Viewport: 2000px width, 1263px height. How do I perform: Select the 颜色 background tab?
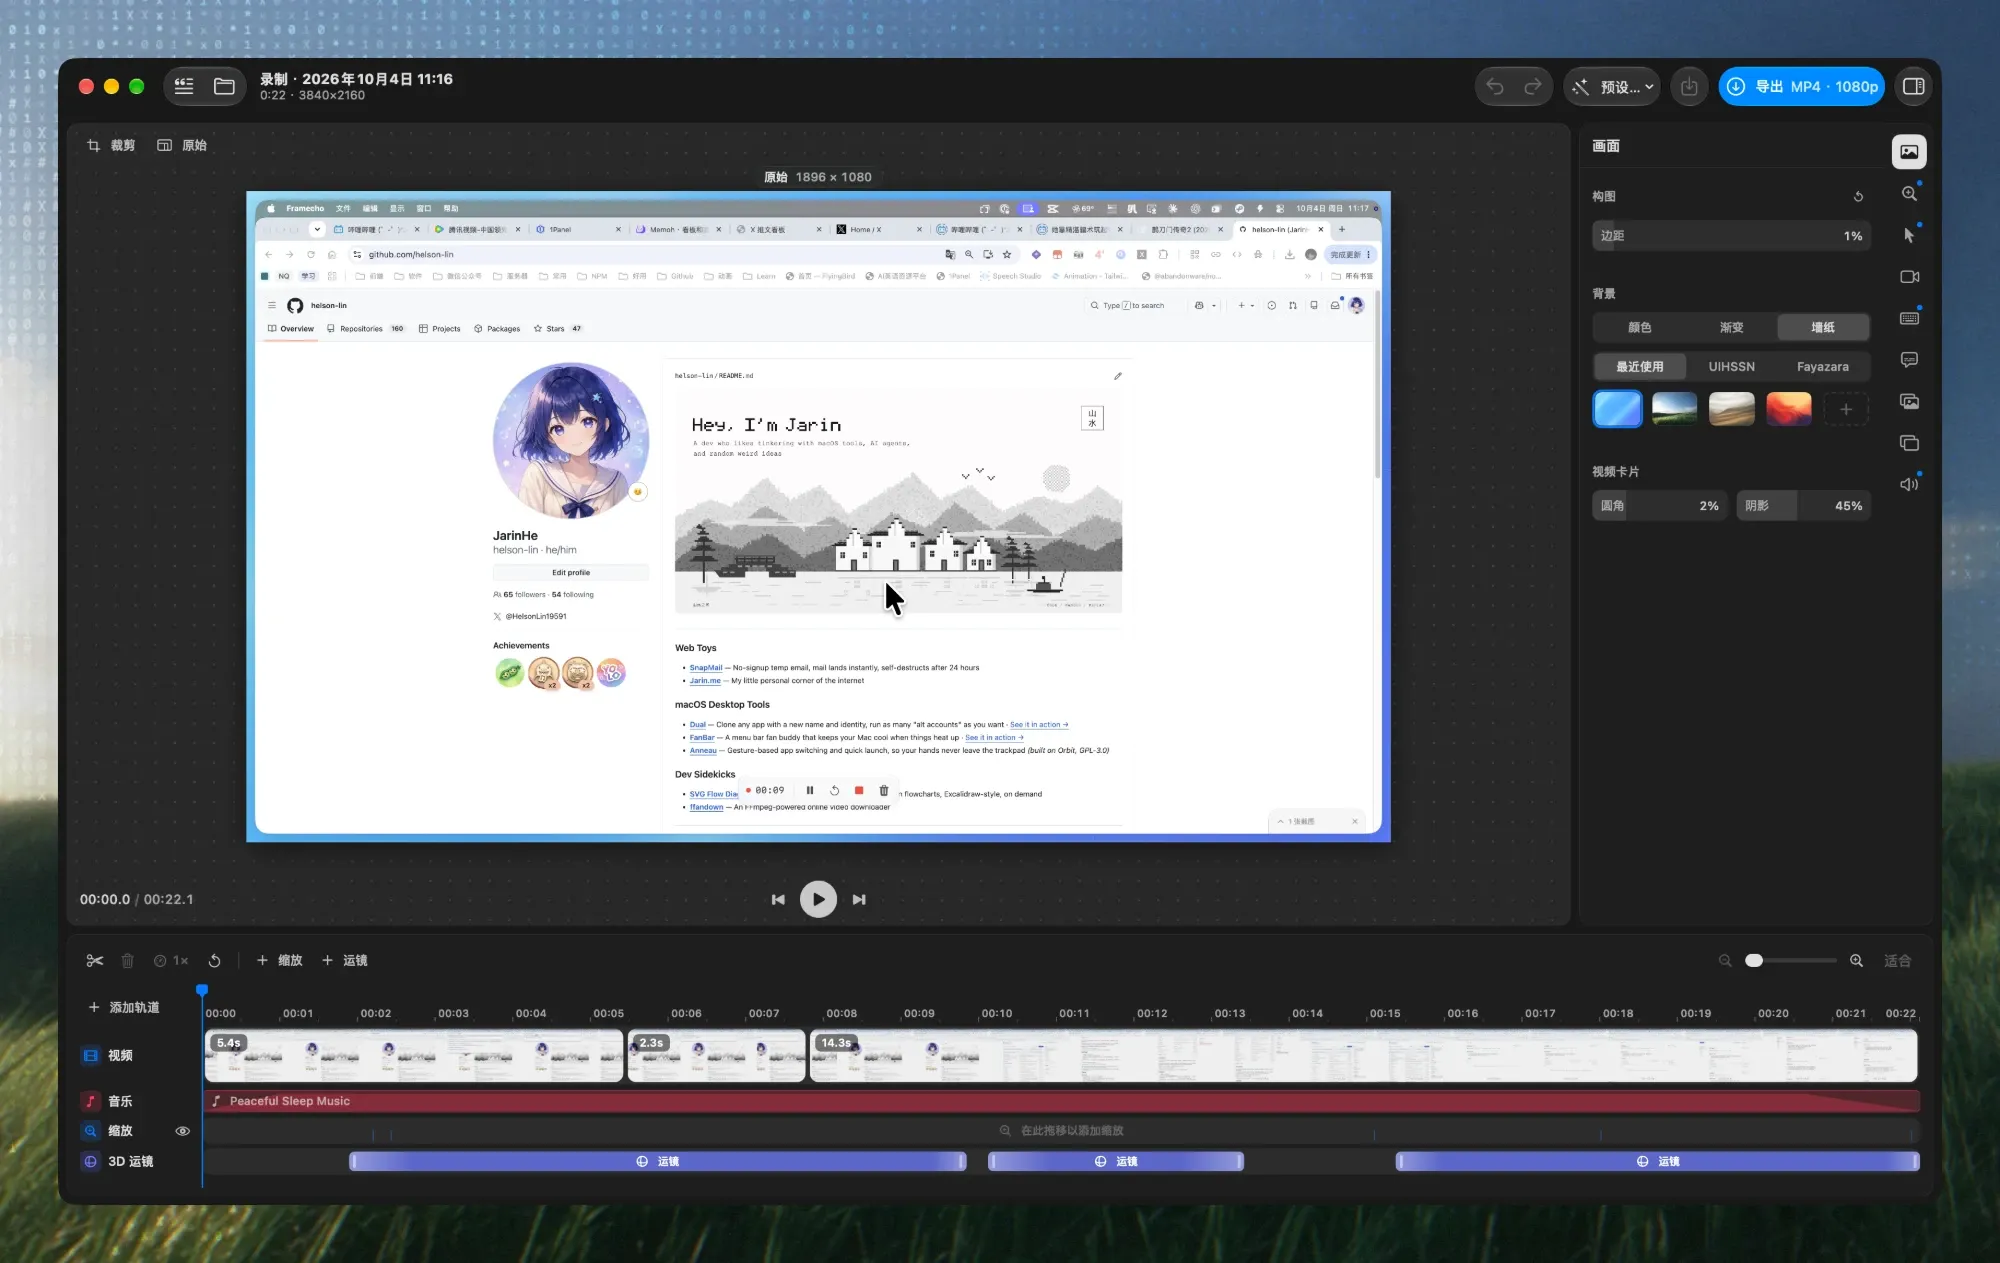click(1639, 327)
